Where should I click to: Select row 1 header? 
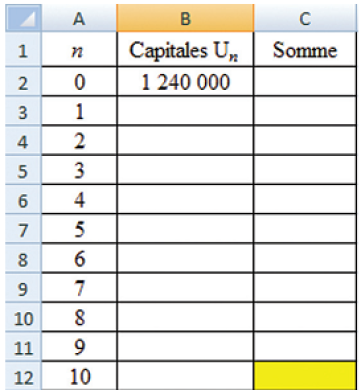pos(23,50)
